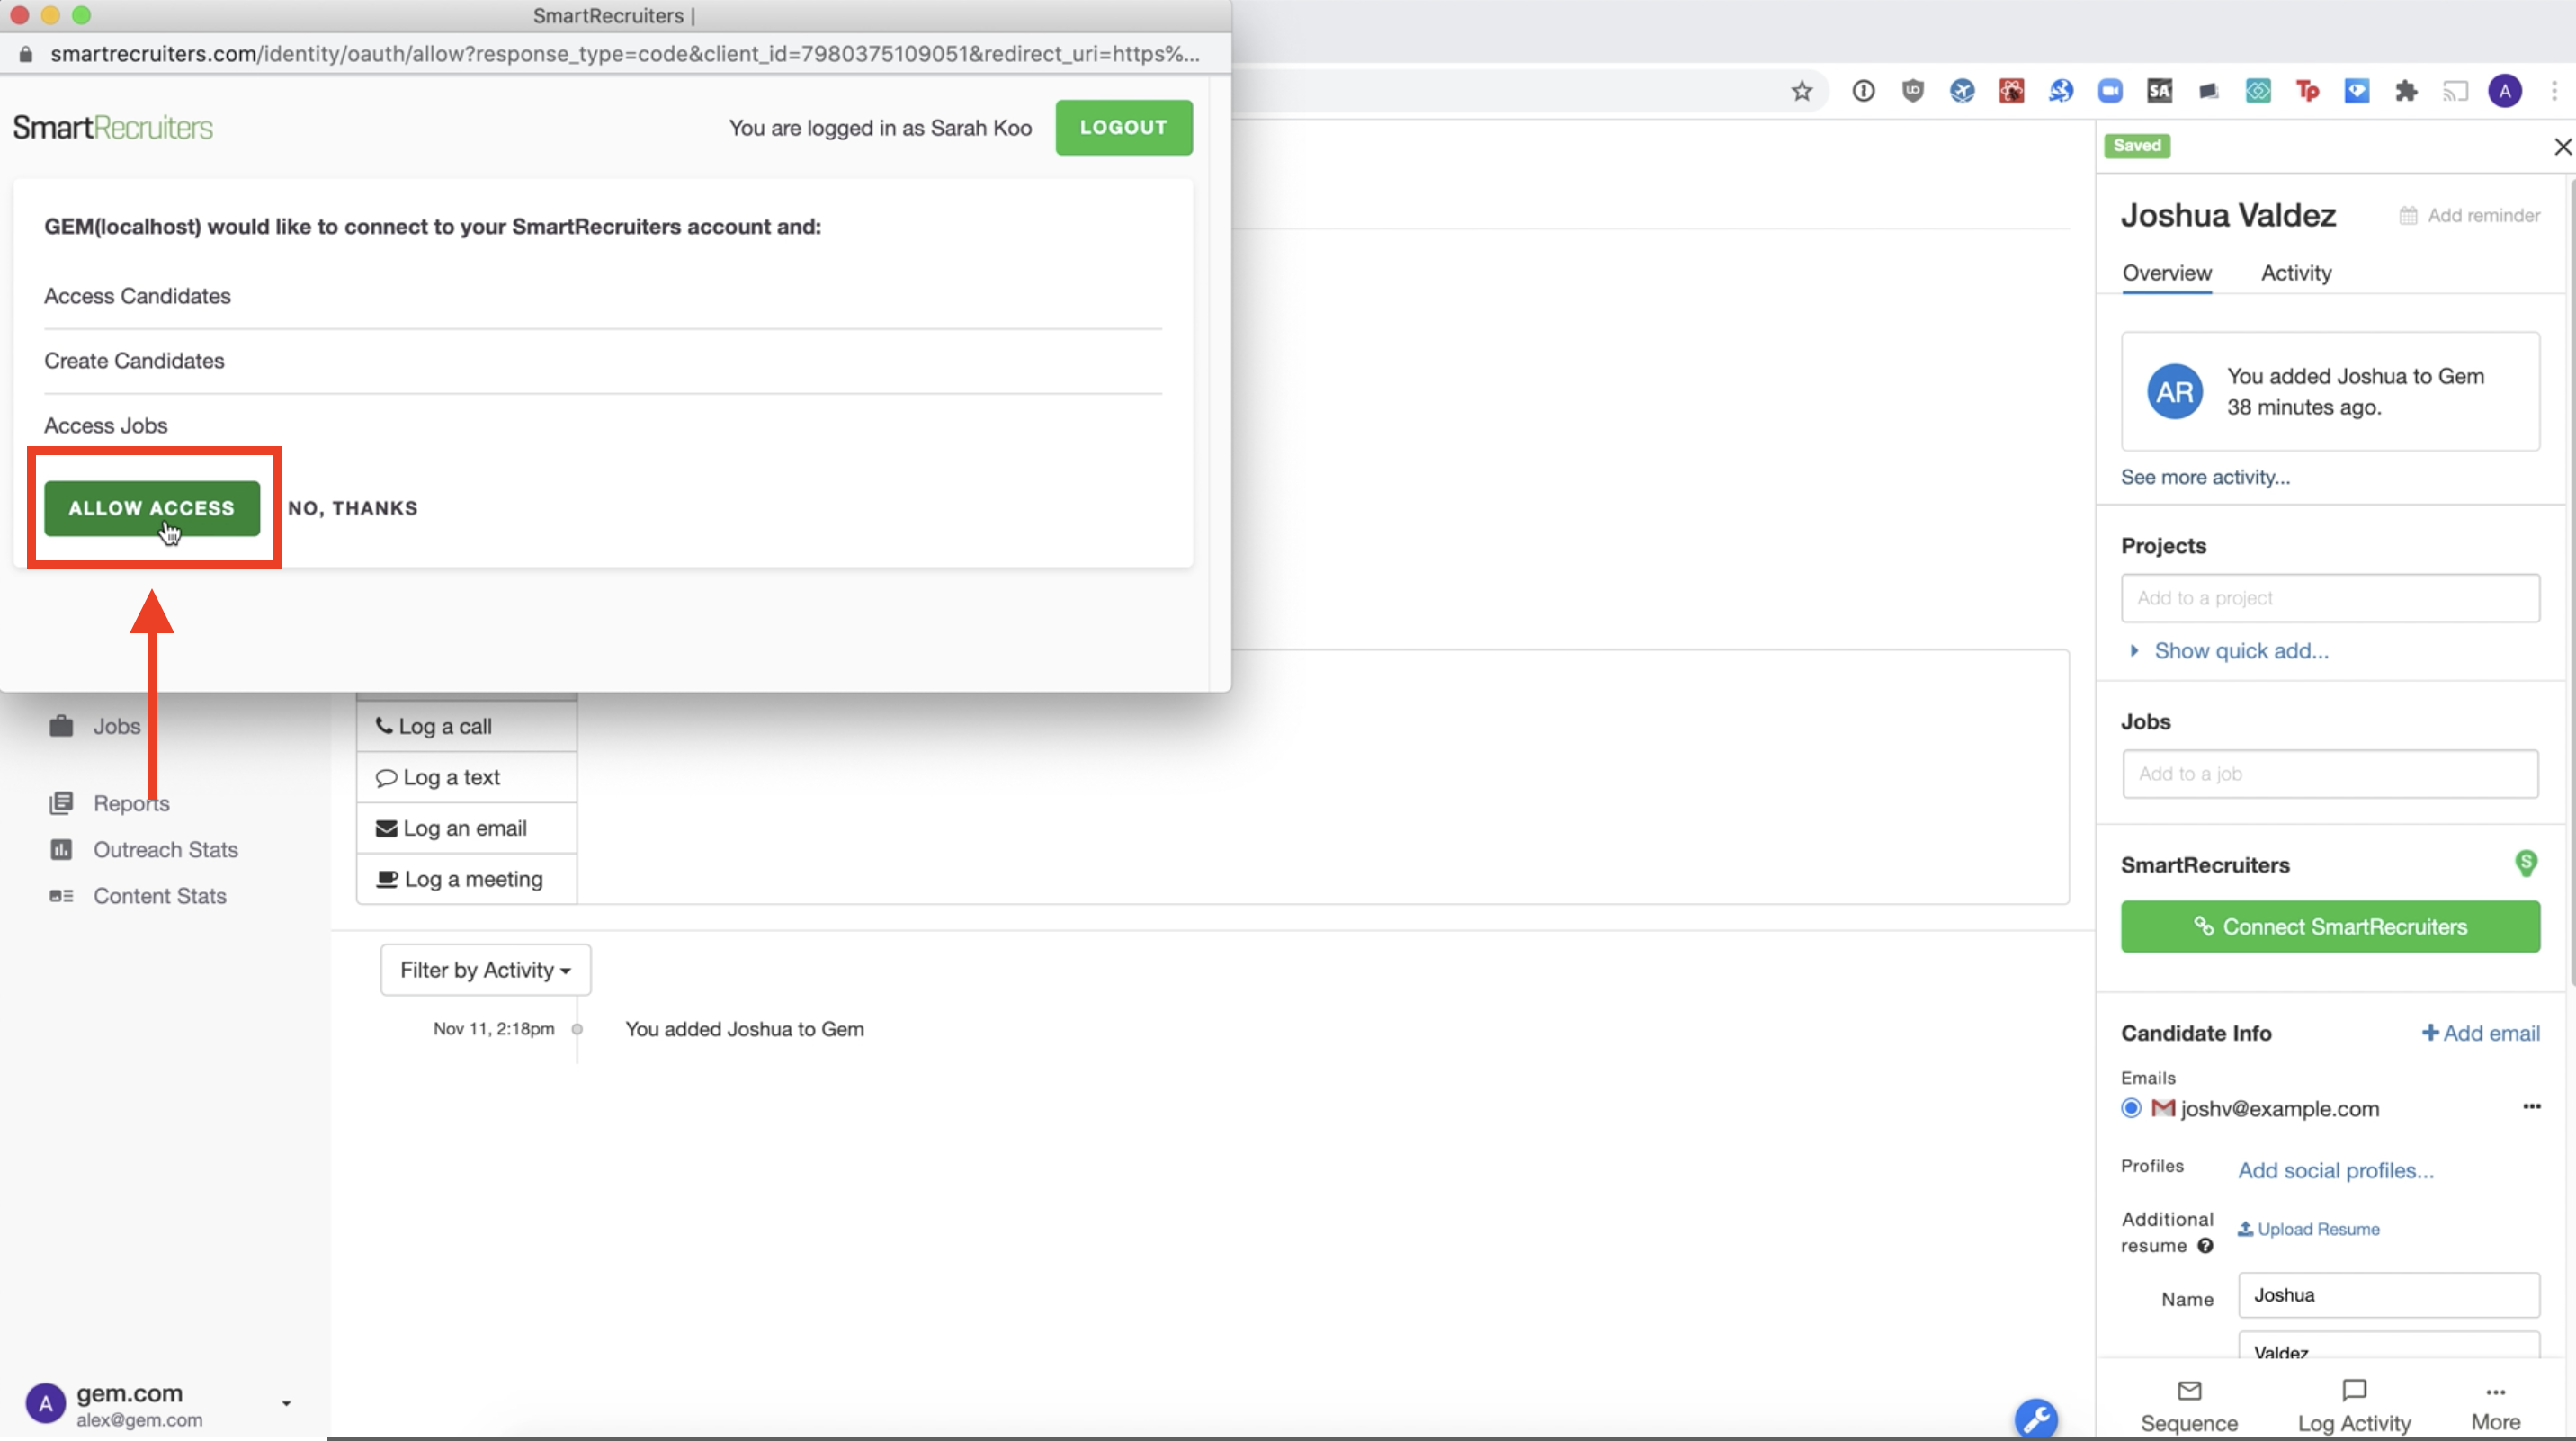The width and height of the screenshot is (2576, 1441).
Task: Click the blue globe runner extension icon
Action: point(2061,91)
